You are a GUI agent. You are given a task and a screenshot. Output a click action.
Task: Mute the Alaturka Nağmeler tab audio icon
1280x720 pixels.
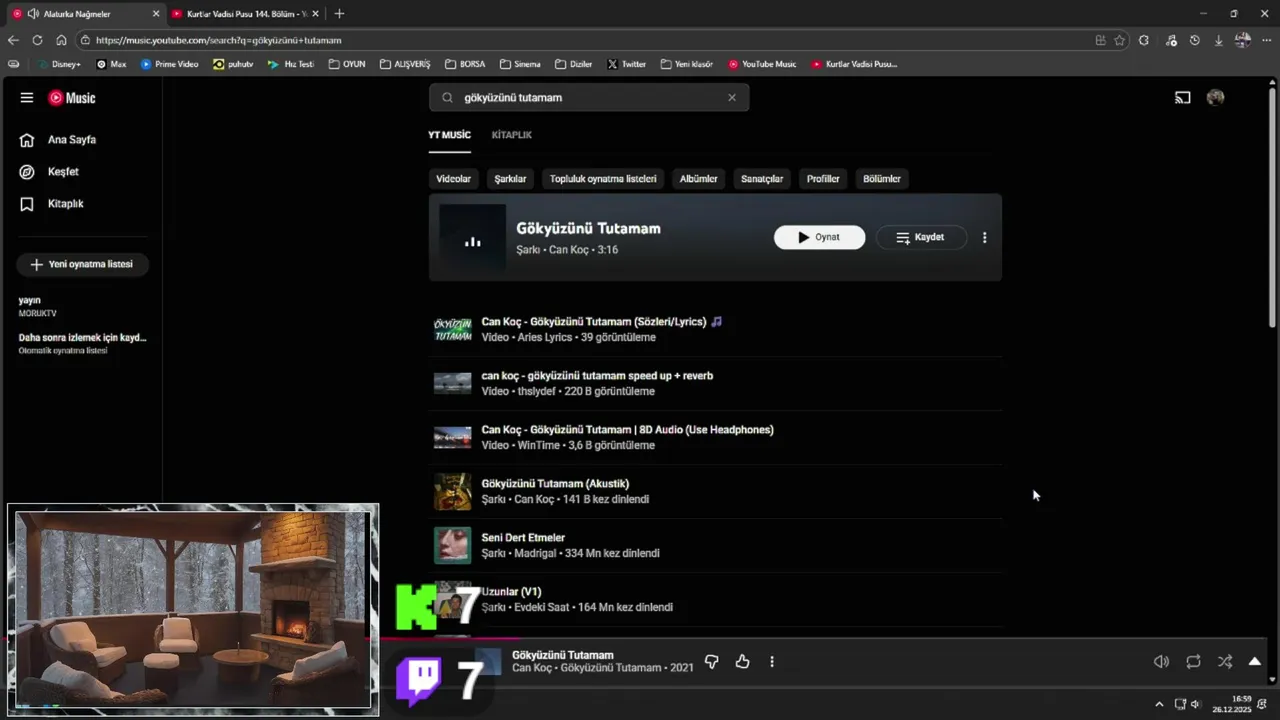click(x=33, y=14)
